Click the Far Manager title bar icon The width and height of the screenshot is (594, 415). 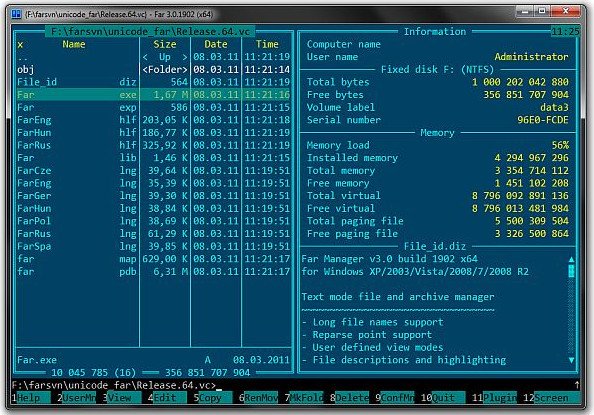(16, 14)
